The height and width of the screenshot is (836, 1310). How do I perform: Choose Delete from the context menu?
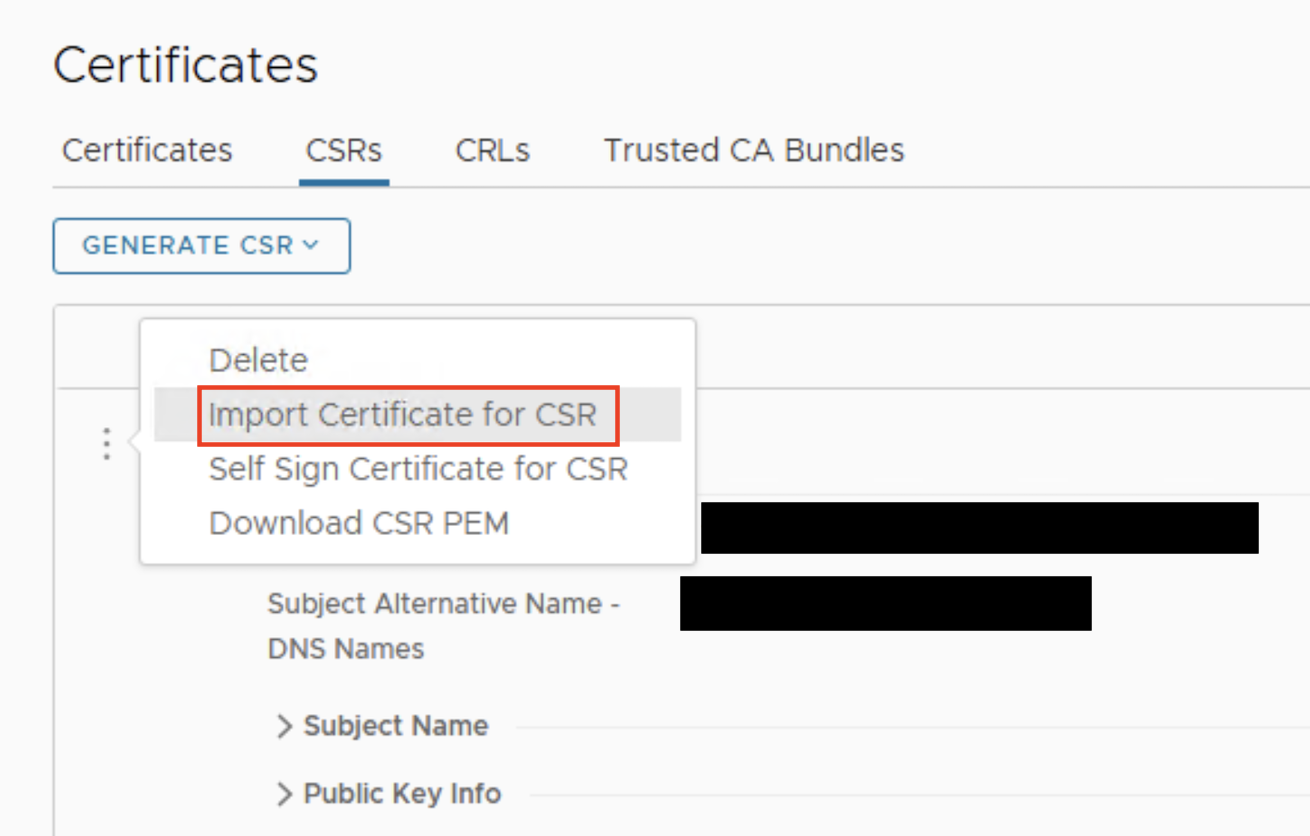coord(258,360)
